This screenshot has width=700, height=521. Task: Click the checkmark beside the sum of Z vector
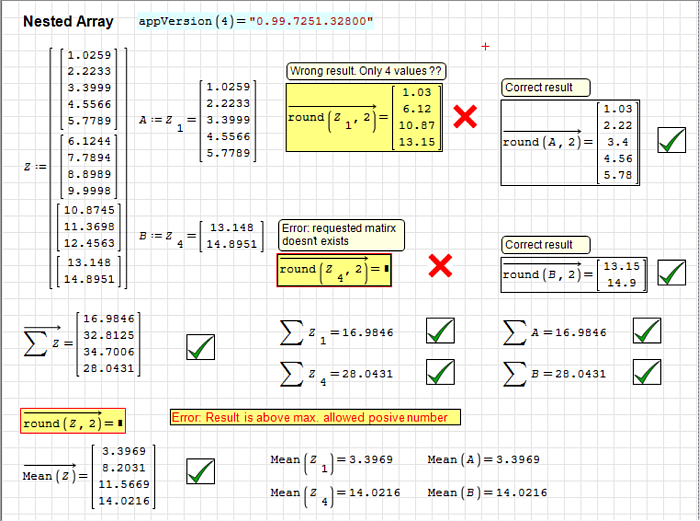[x=200, y=346]
